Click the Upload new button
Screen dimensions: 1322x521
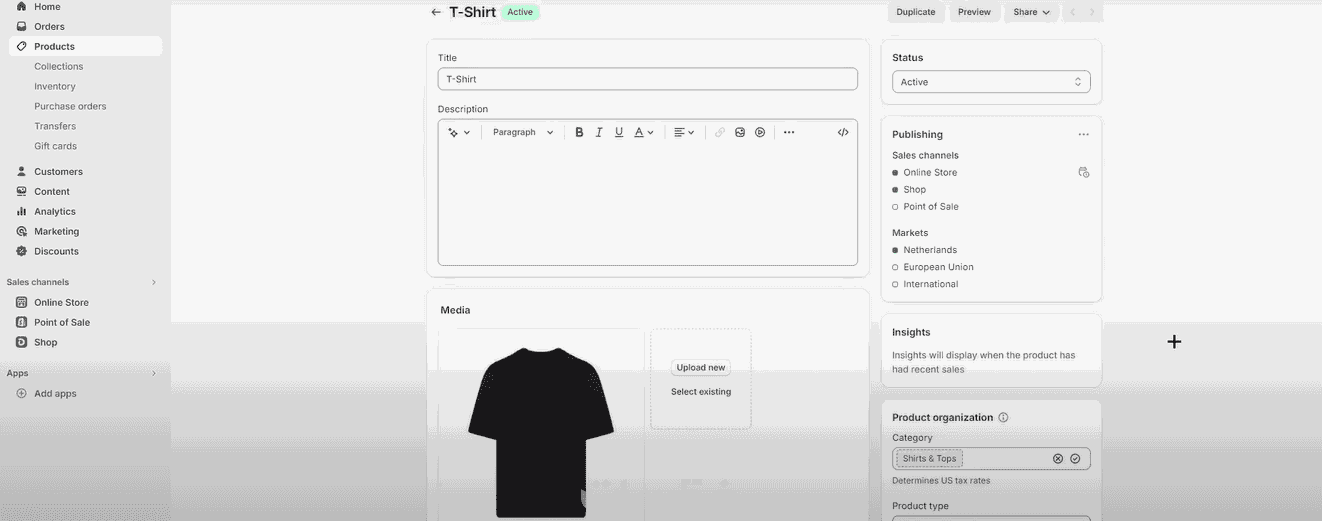tap(701, 367)
